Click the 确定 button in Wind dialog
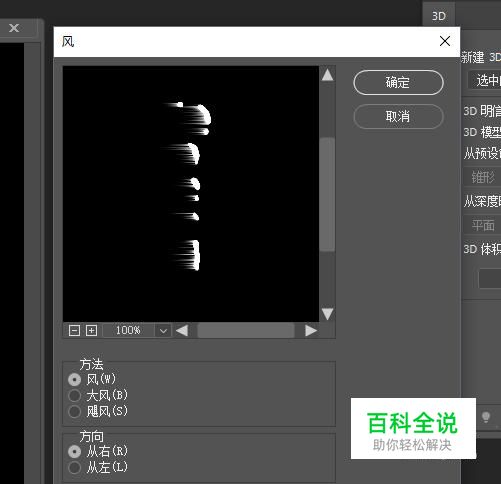Image resolution: width=501 pixels, height=484 pixels. click(x=398, y=82)
